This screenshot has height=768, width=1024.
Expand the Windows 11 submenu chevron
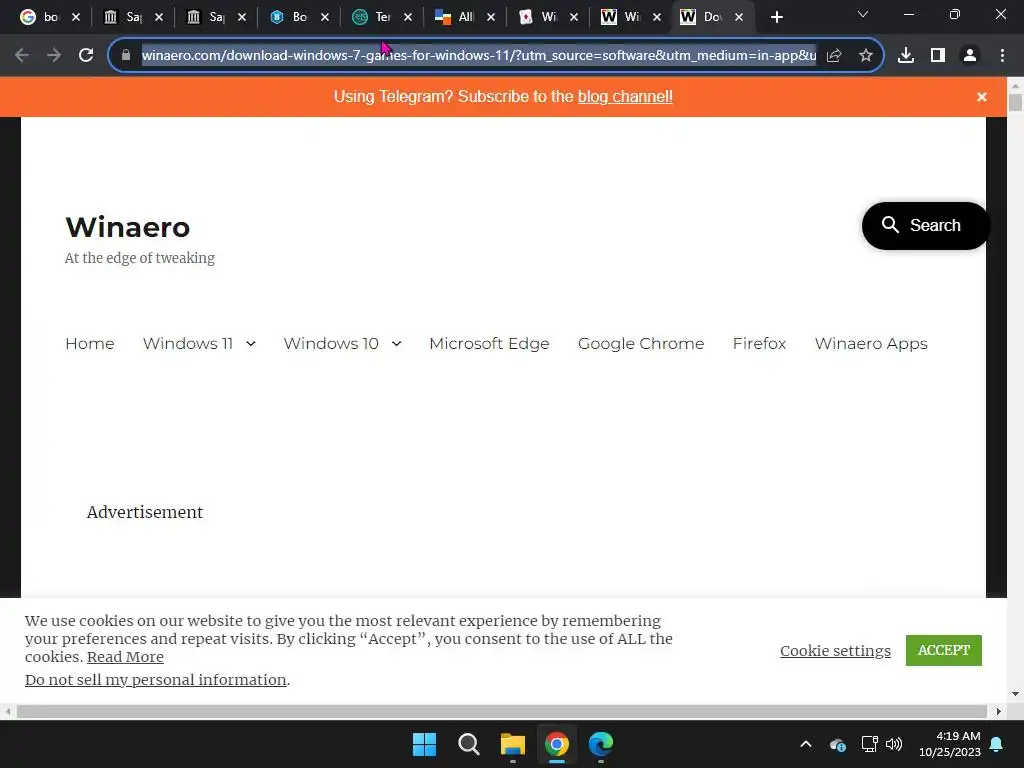[x=251, y=344]
